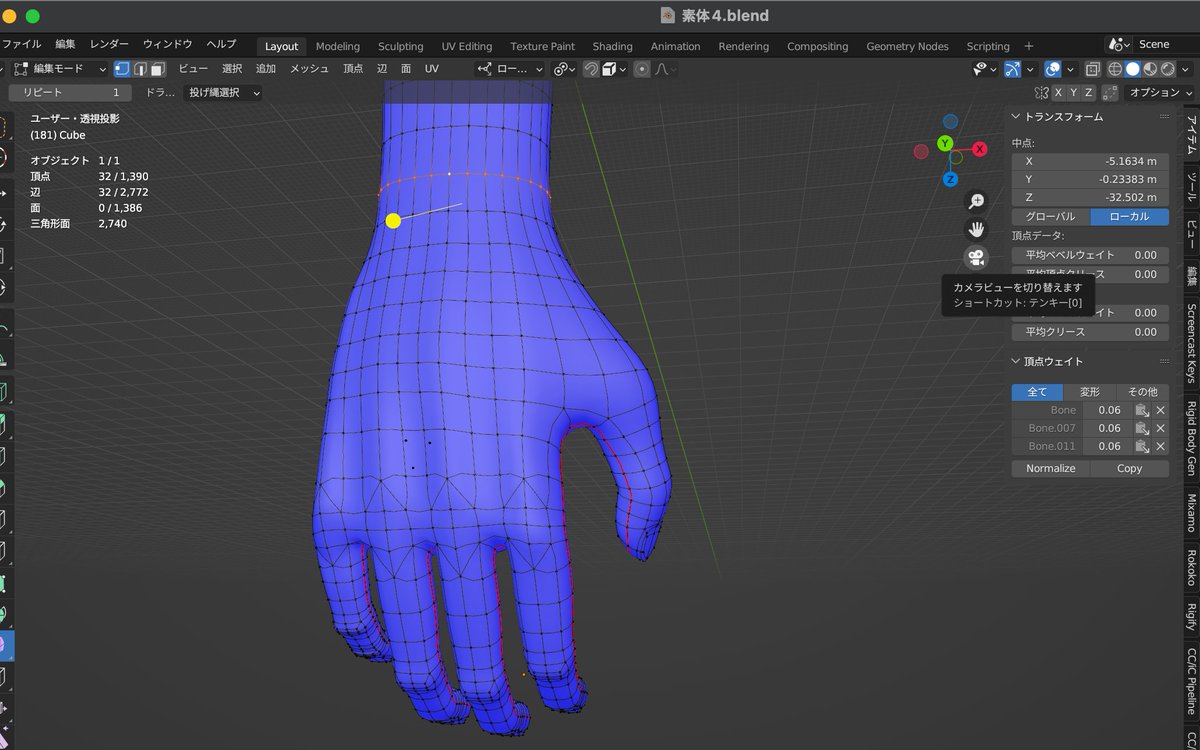The width and height of the screenshot is (1200, 750).
Task: Collapse 頂点ウェイト panel
Action: [1017, 361]
